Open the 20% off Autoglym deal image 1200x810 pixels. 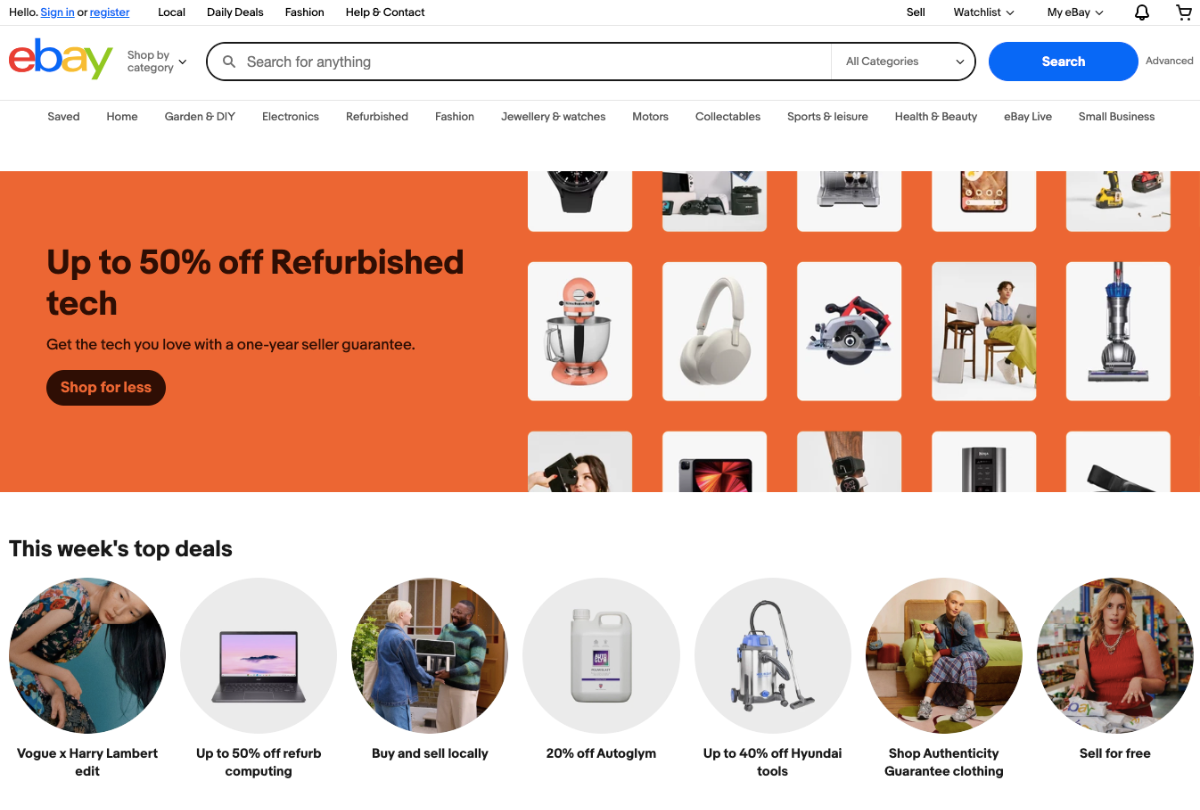601,656
